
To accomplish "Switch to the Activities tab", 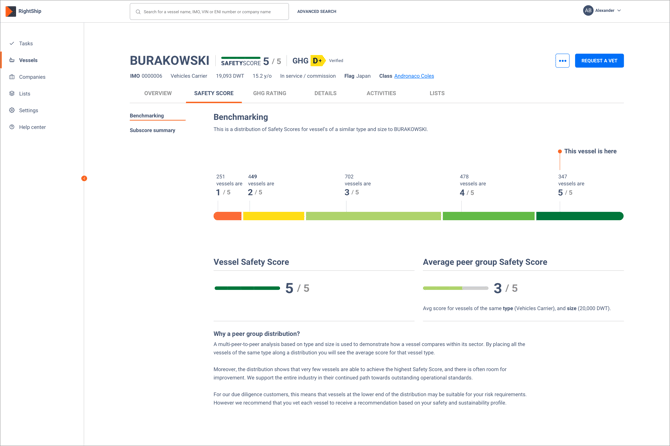I will pyautogui.click(x=381, y=93).
